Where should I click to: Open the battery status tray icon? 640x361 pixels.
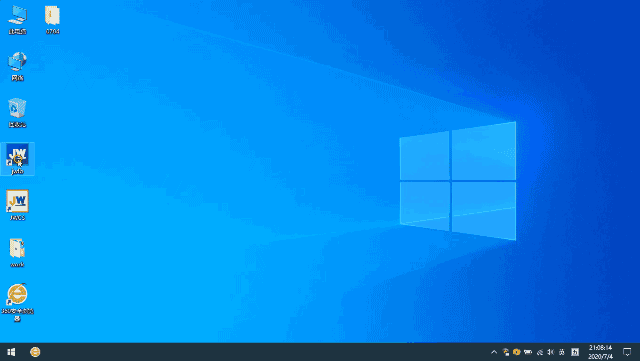click(528, 352)
